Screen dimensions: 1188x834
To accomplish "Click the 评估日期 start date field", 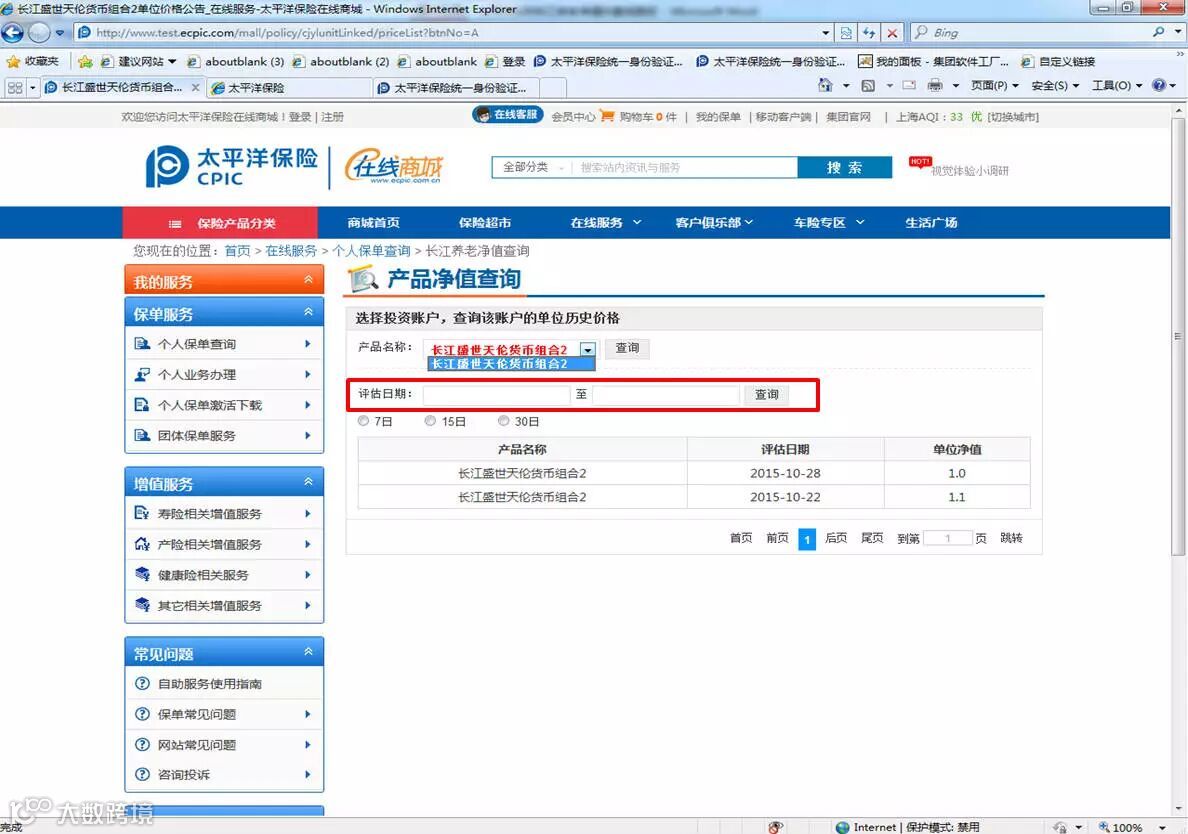I will pos(496,395).
